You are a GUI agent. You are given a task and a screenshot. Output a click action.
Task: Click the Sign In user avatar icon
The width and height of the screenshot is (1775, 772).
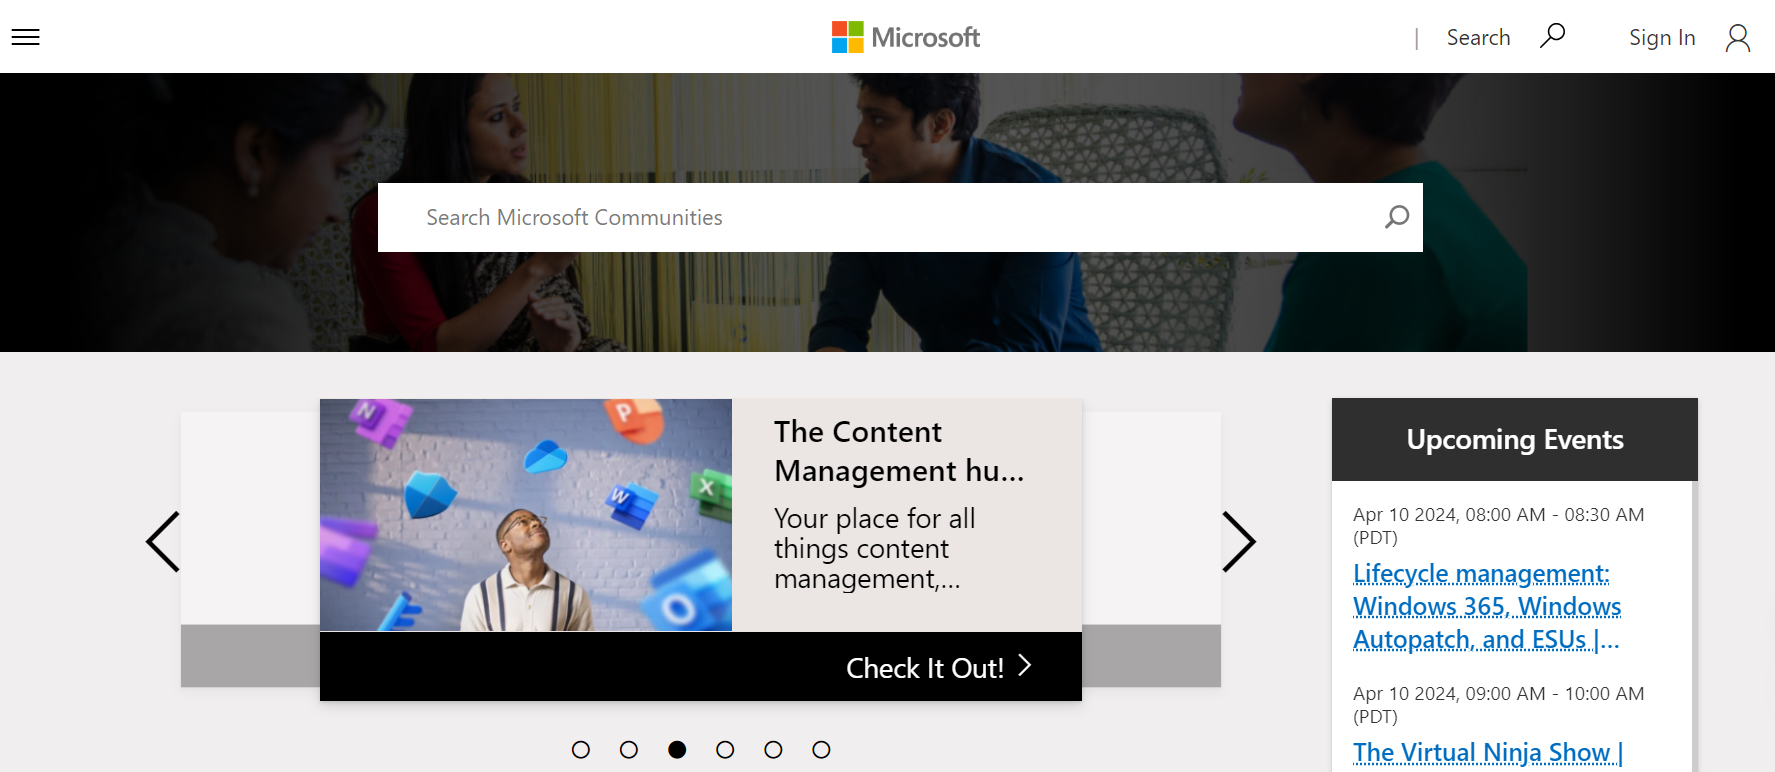[x=1738, y=38]
